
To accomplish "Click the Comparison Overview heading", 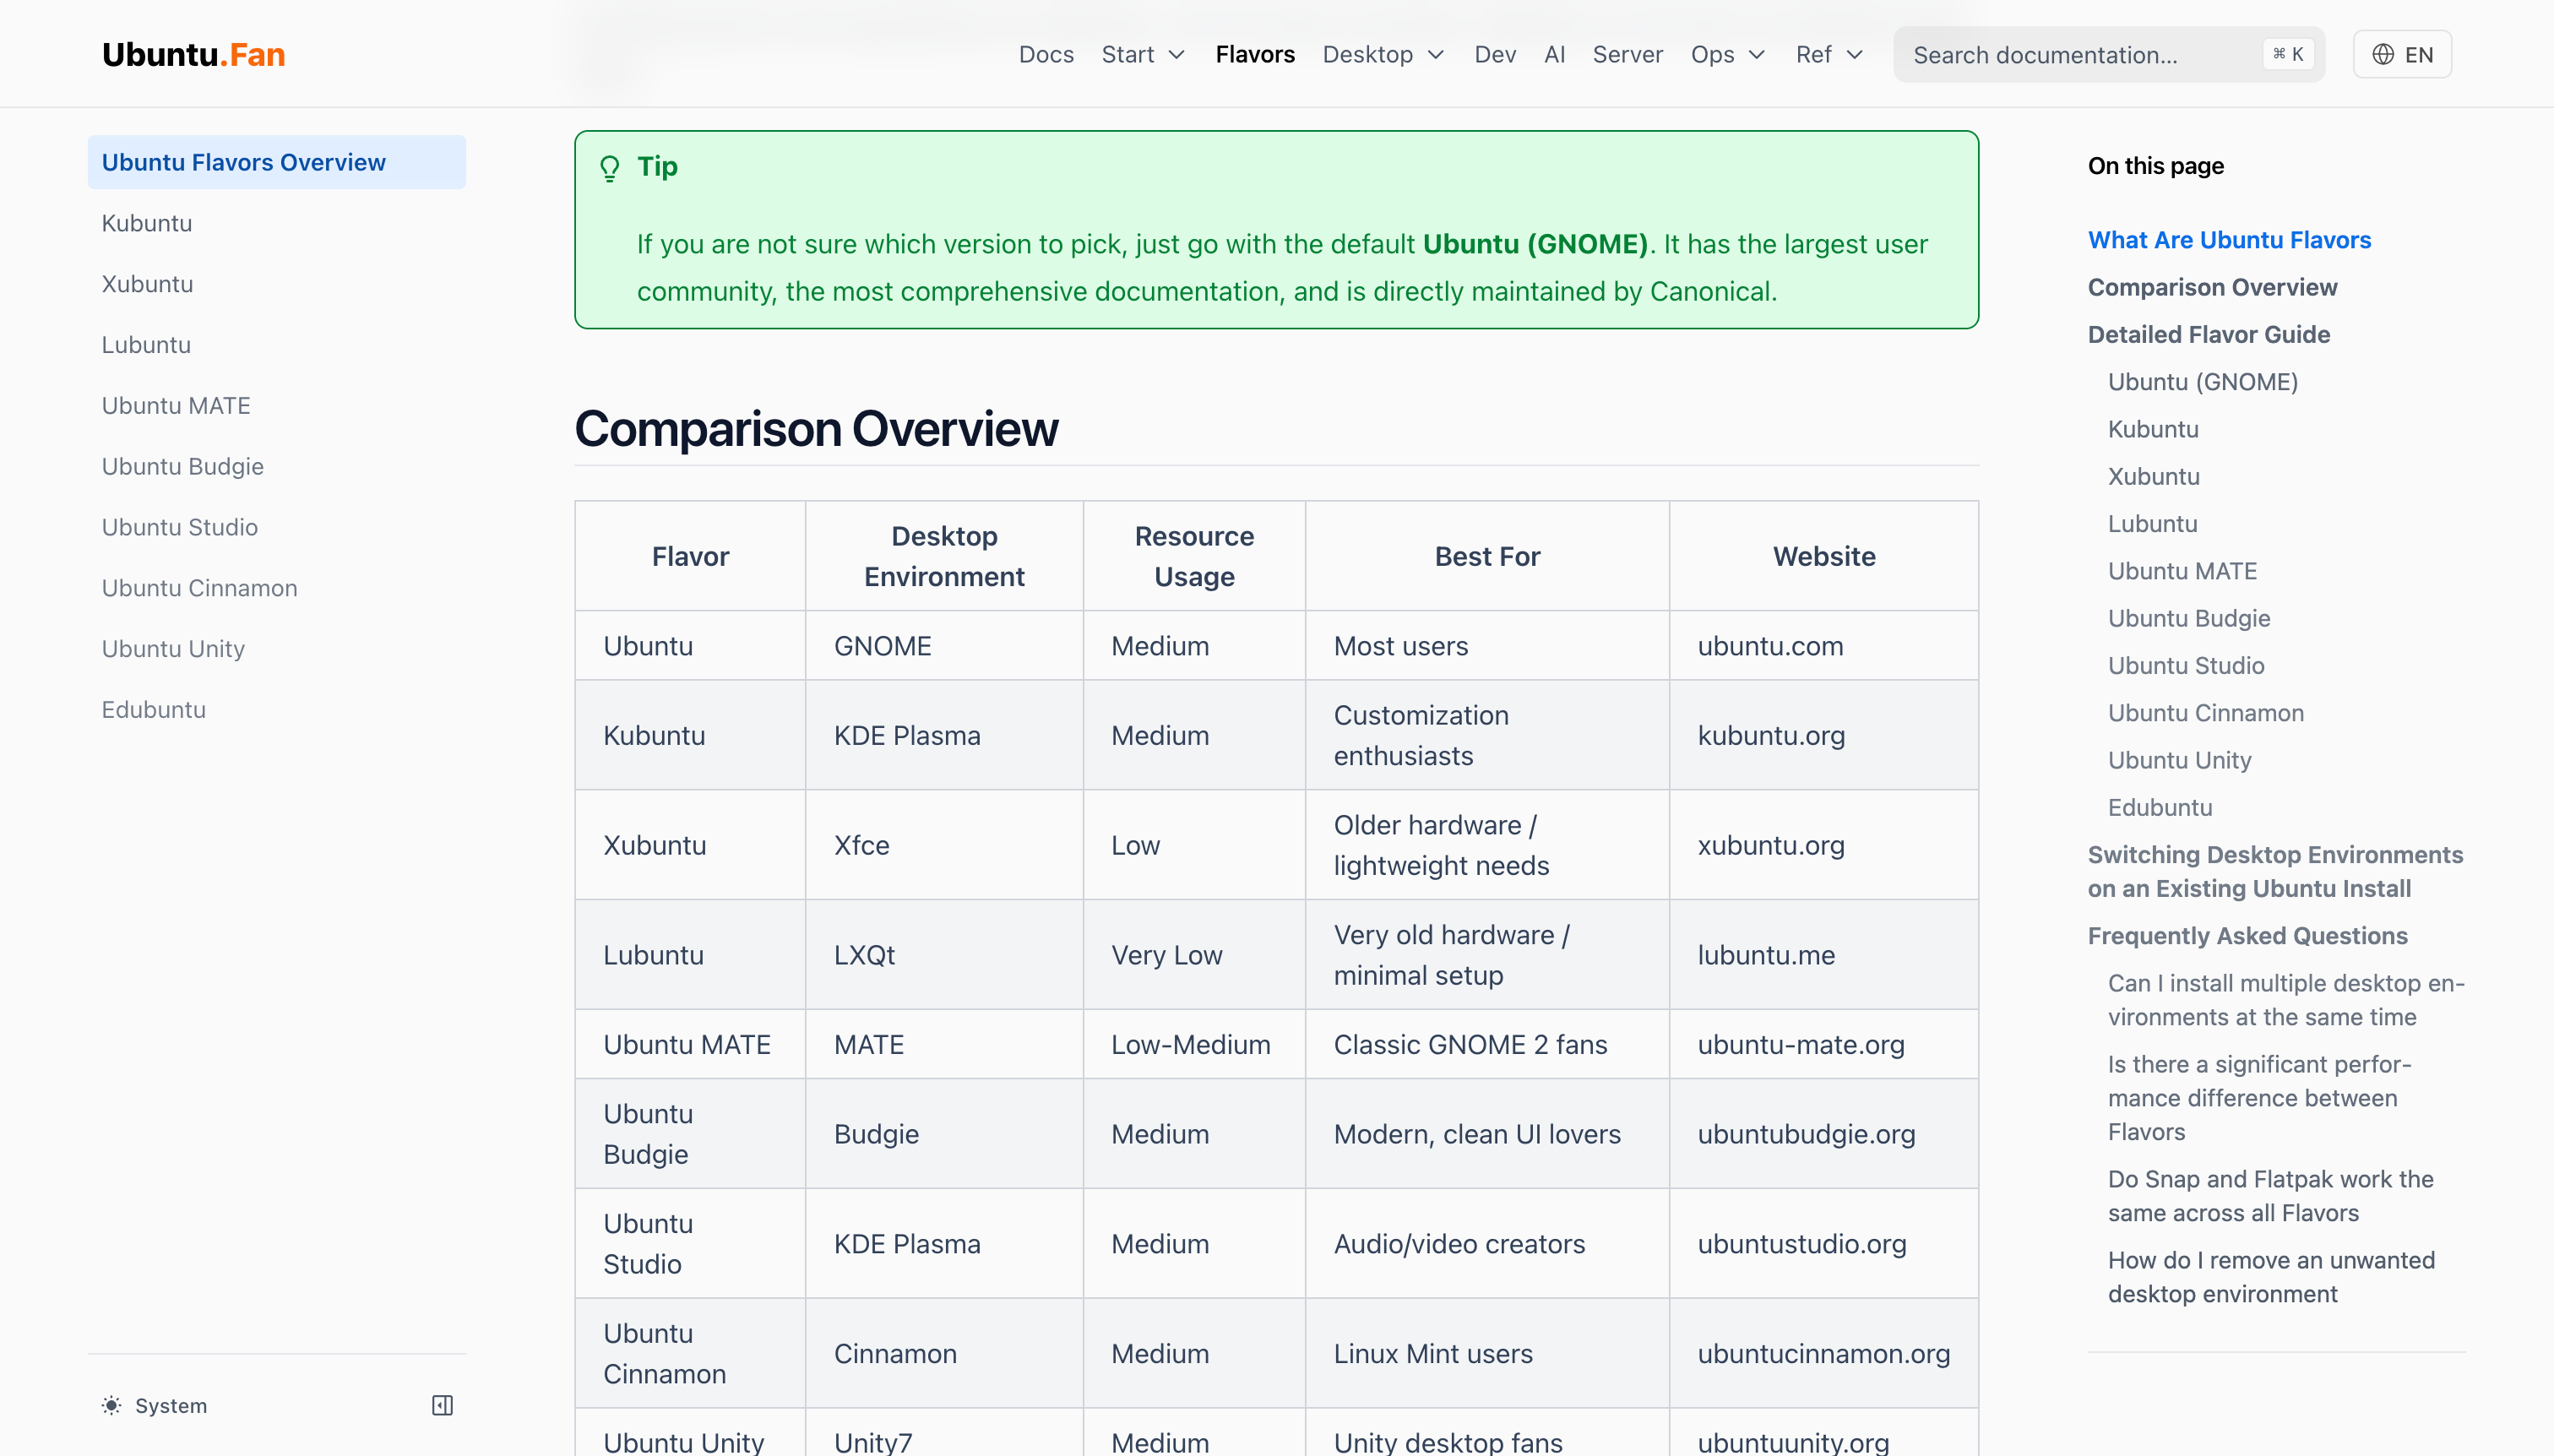I will tap(816, 429).
